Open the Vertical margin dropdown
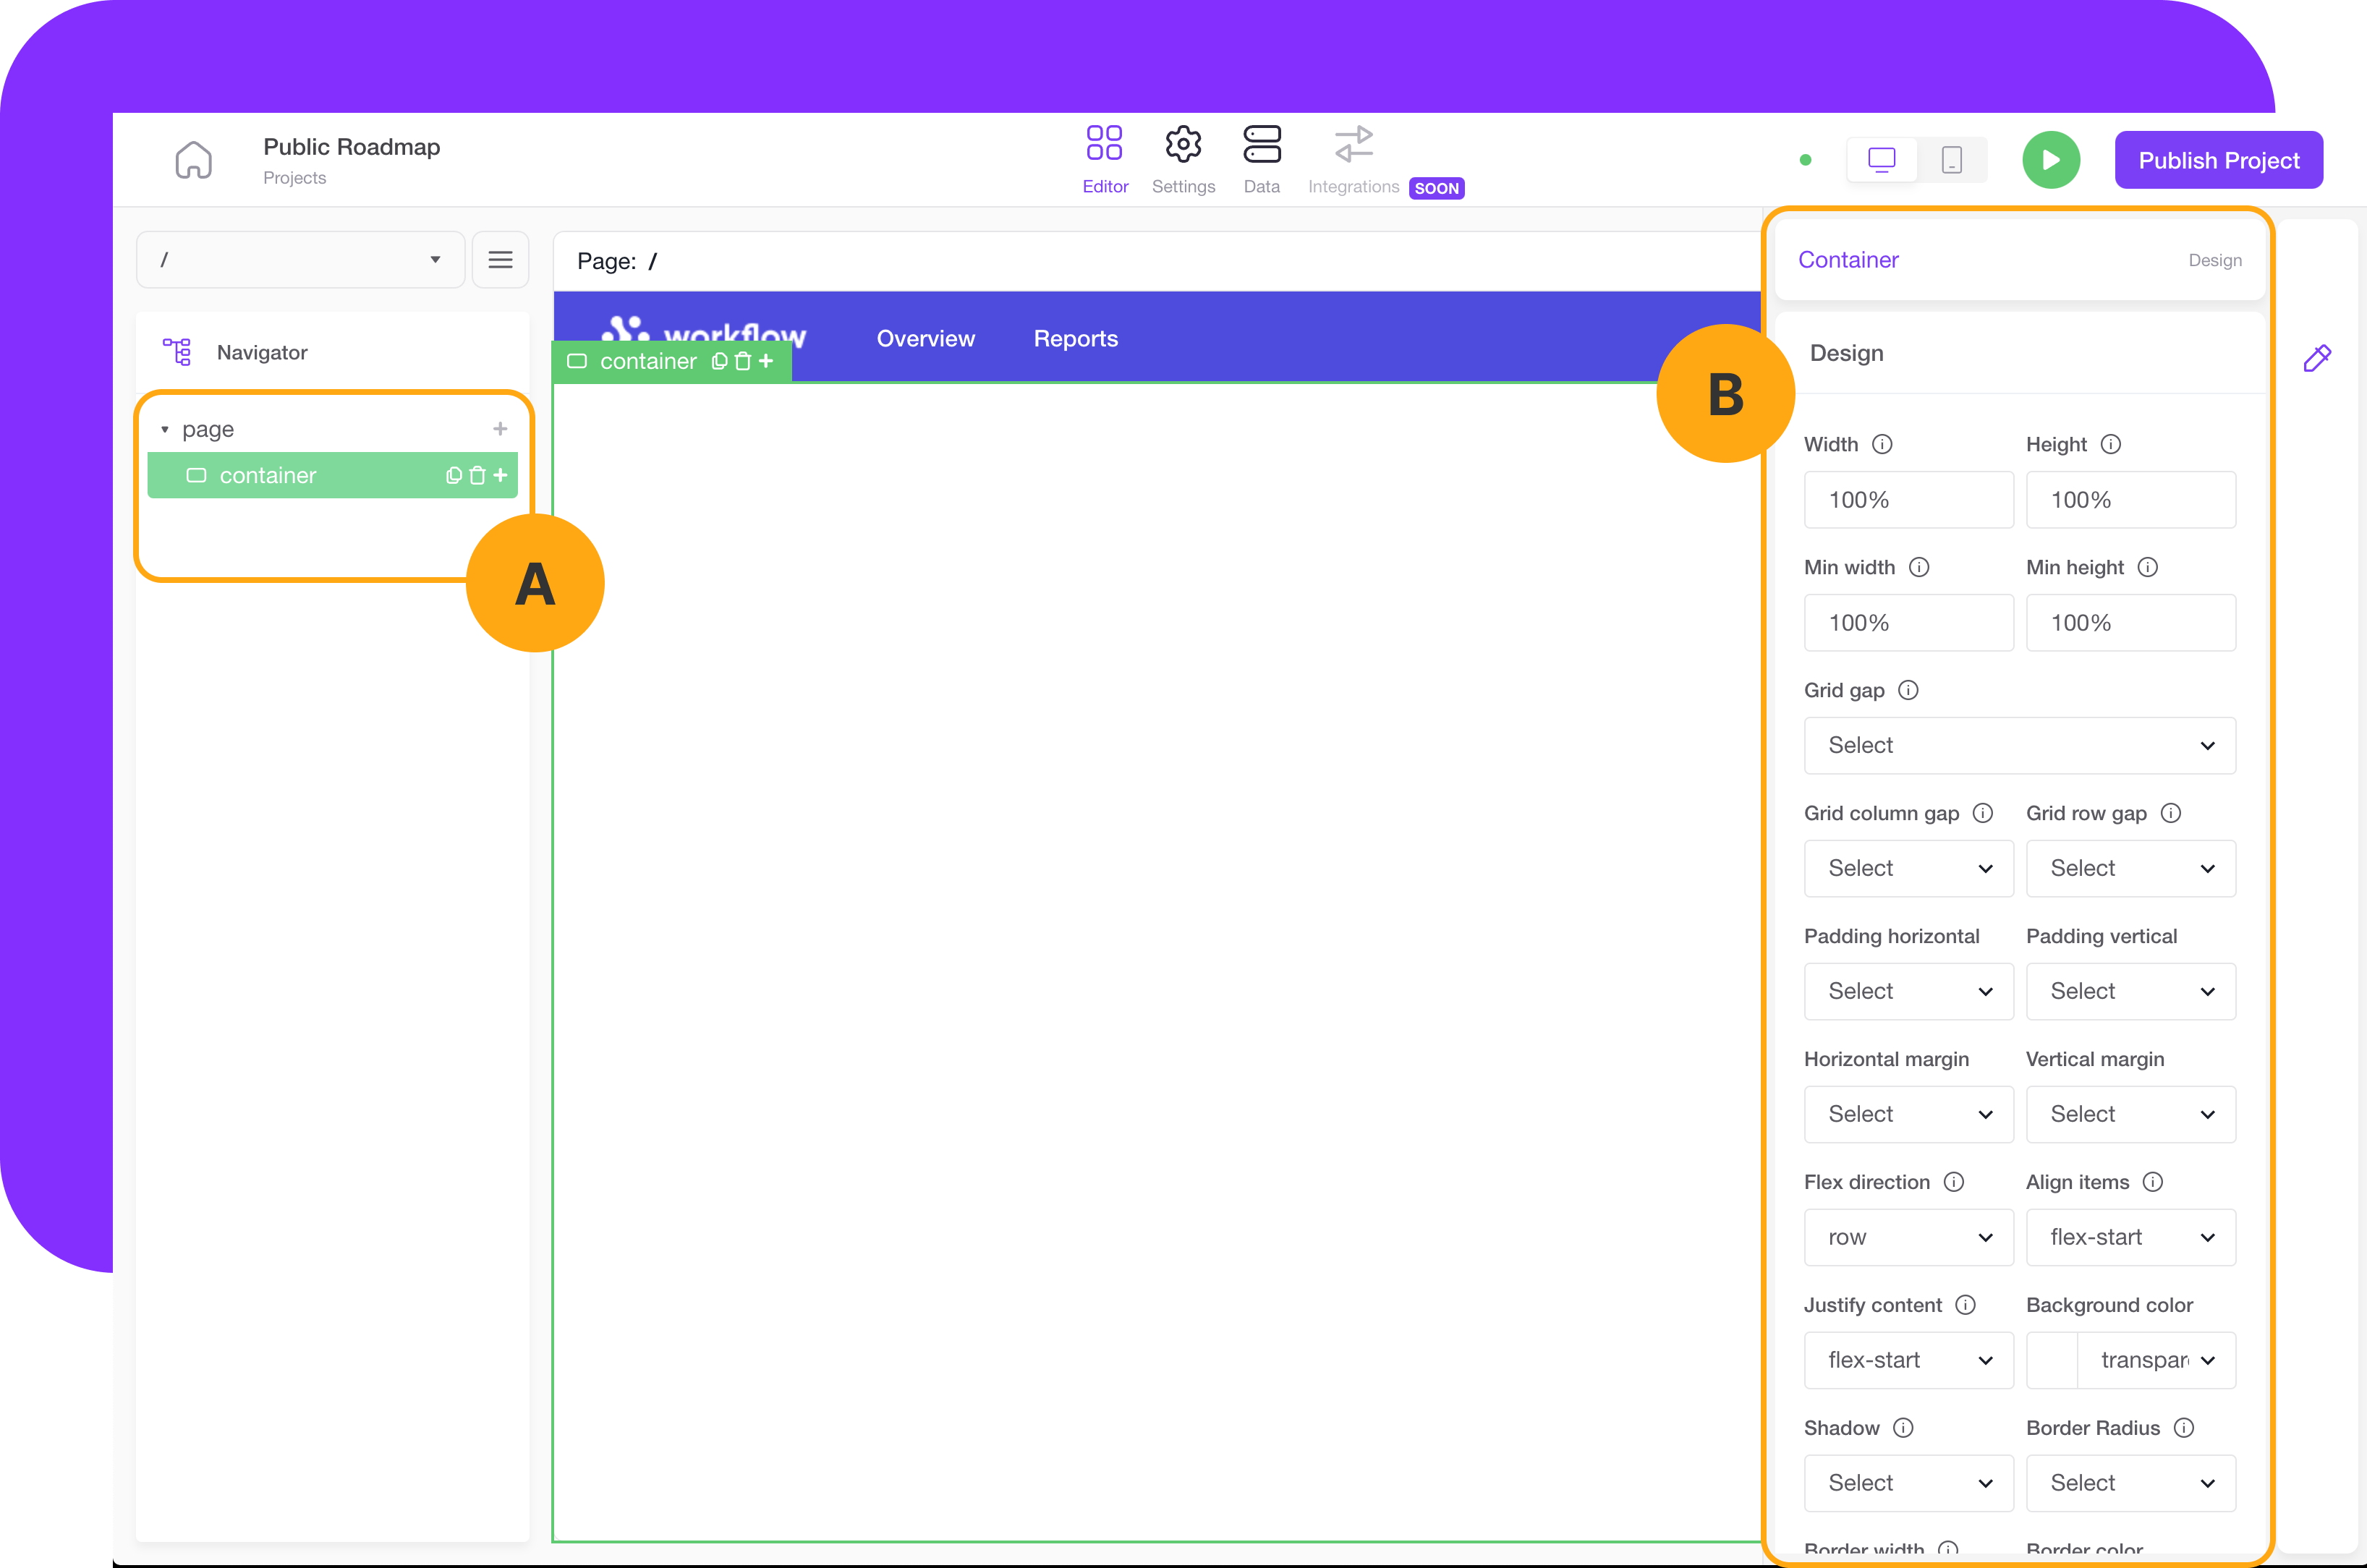2367x1568 pixels. (x=2130, y=1115)
